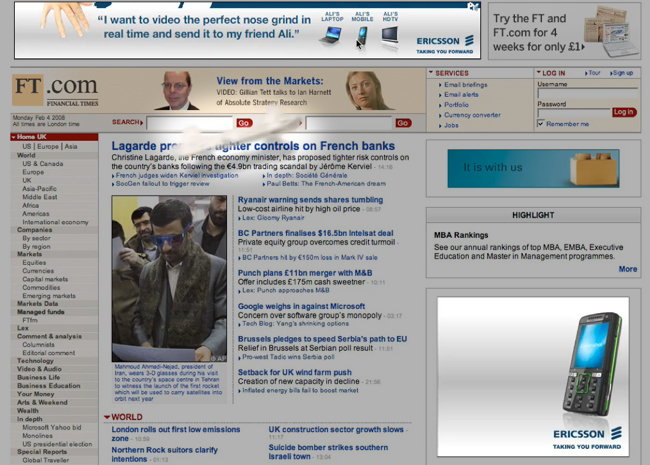Open Punch plans £11bn merger headline
This screenshot has height=465, width=650.
click(x=305, y=273)
